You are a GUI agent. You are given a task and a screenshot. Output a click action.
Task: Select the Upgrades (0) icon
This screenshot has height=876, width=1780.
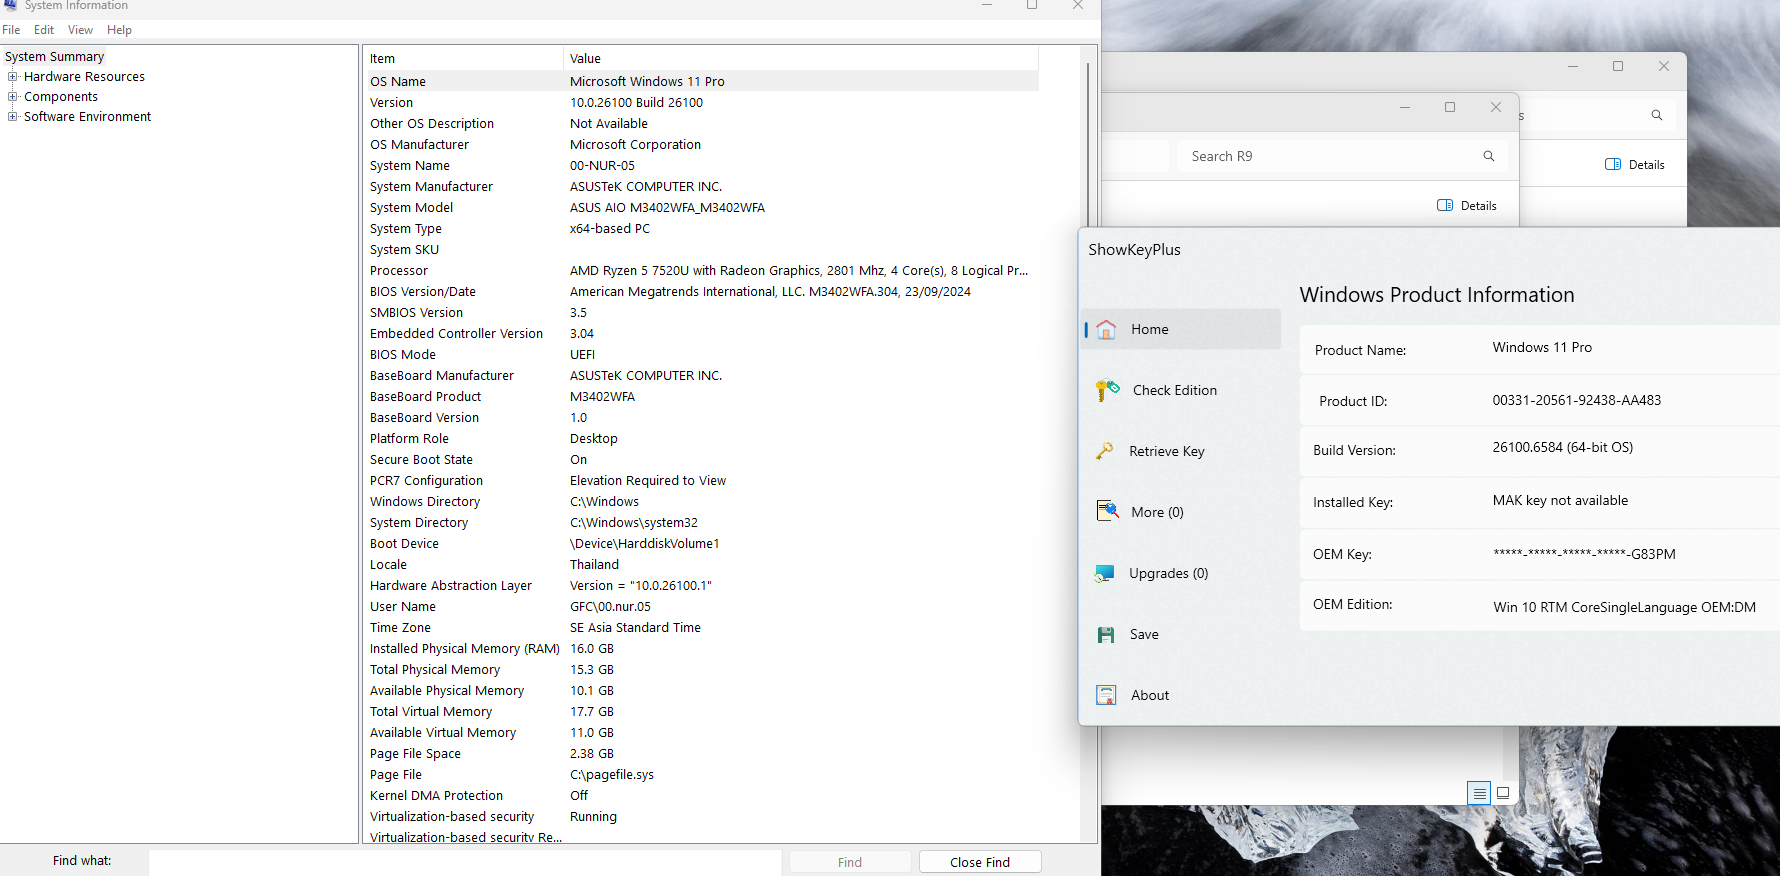1105,574
